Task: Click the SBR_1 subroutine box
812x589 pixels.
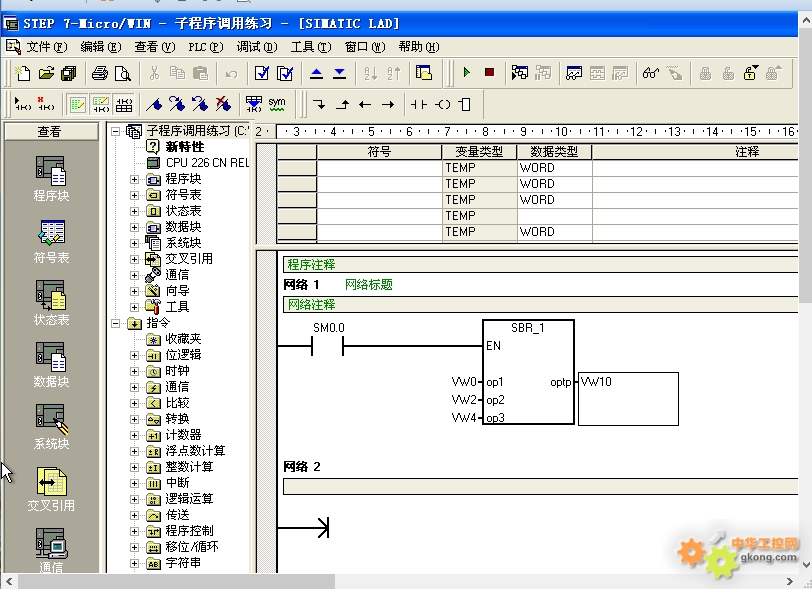Action: click(528, 372)
